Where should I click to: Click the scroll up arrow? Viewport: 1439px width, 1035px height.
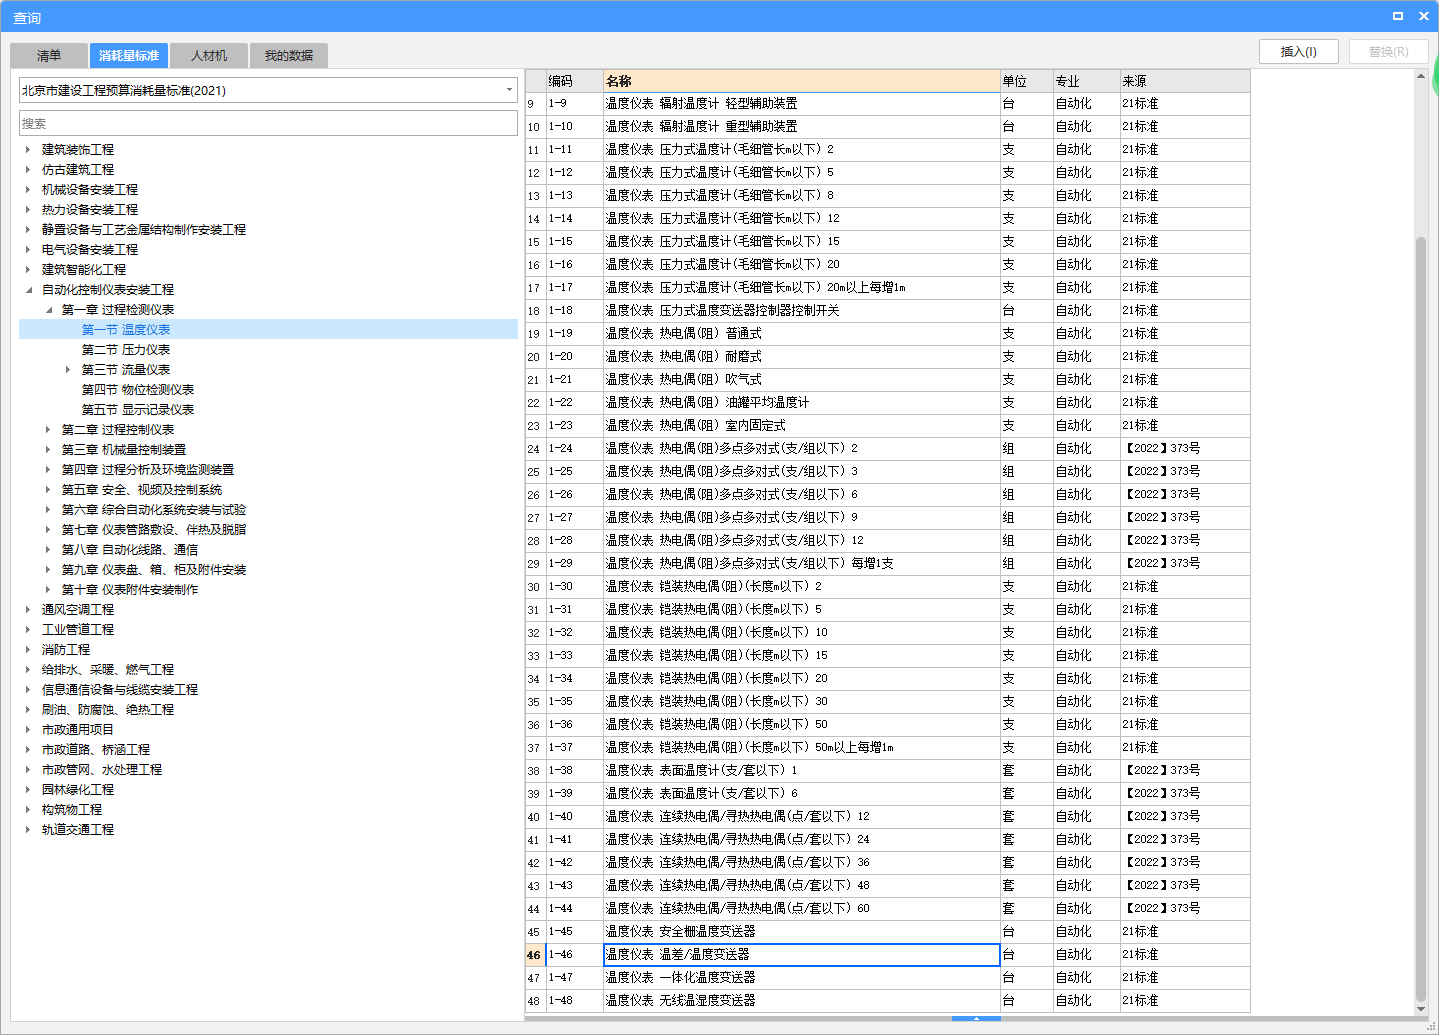[1421, 77]
